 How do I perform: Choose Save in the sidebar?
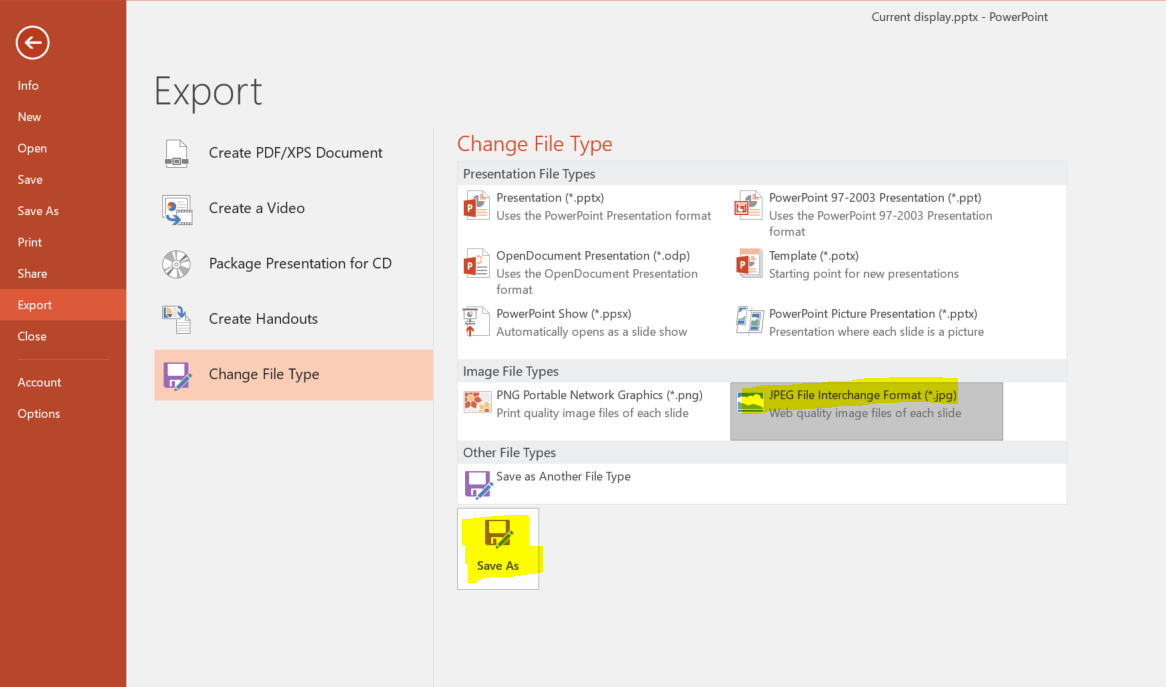coord(63,179)
